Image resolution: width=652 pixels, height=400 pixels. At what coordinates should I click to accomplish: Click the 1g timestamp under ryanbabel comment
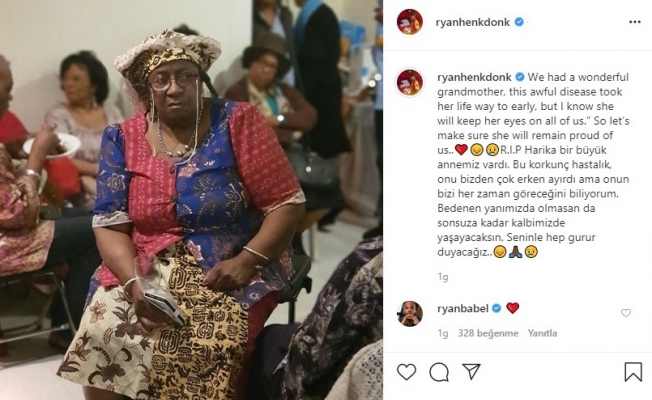(443, 333)
